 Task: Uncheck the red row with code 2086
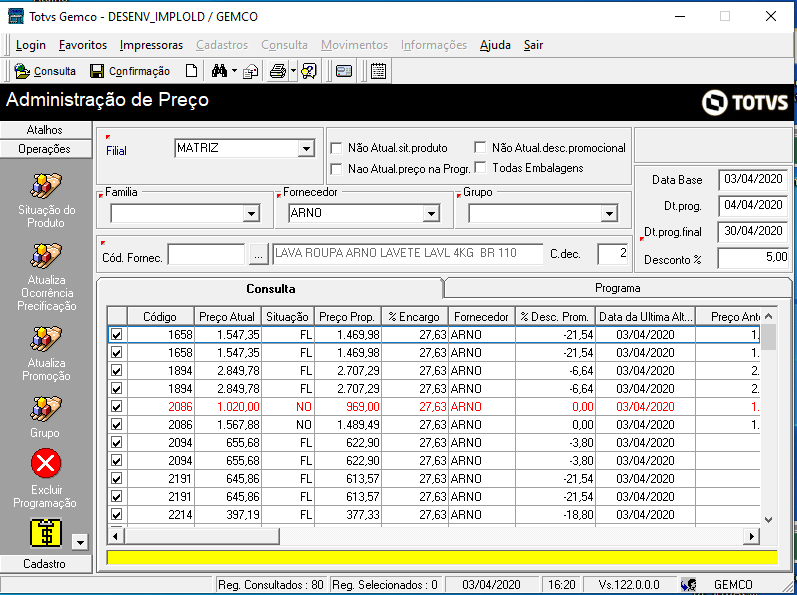pos(116,406)
